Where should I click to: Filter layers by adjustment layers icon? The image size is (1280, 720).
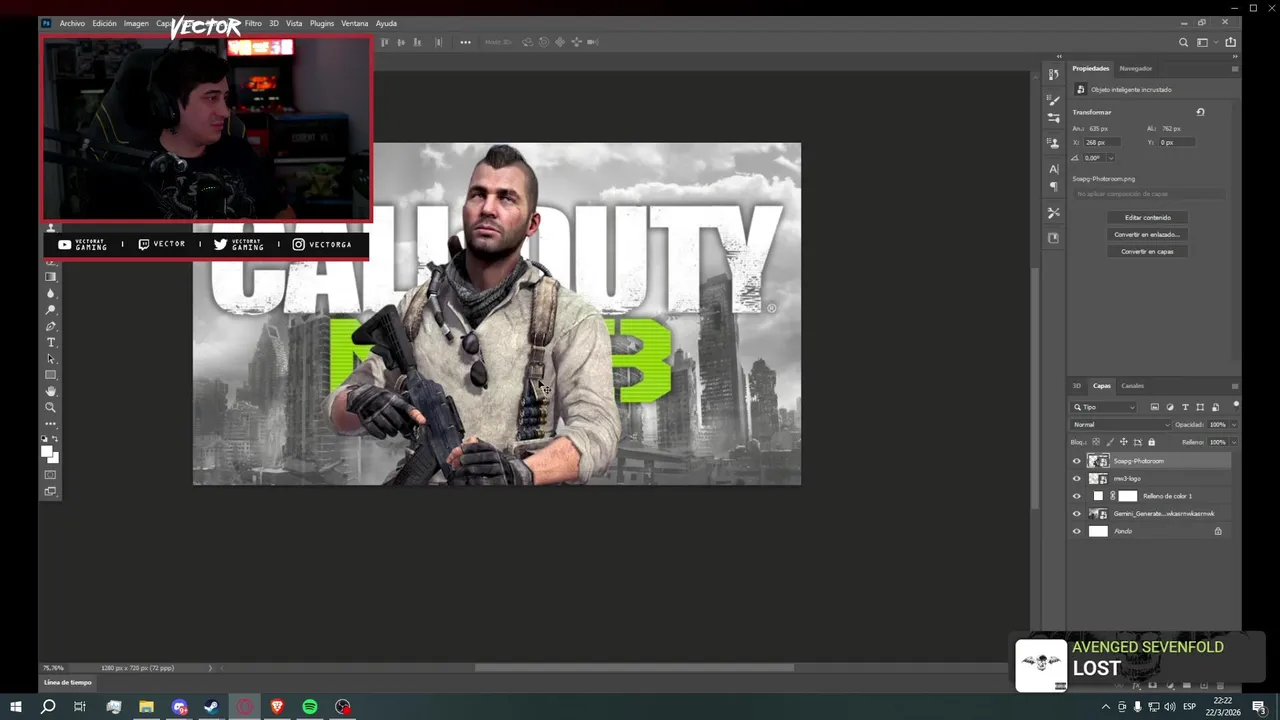point(1170,407)
